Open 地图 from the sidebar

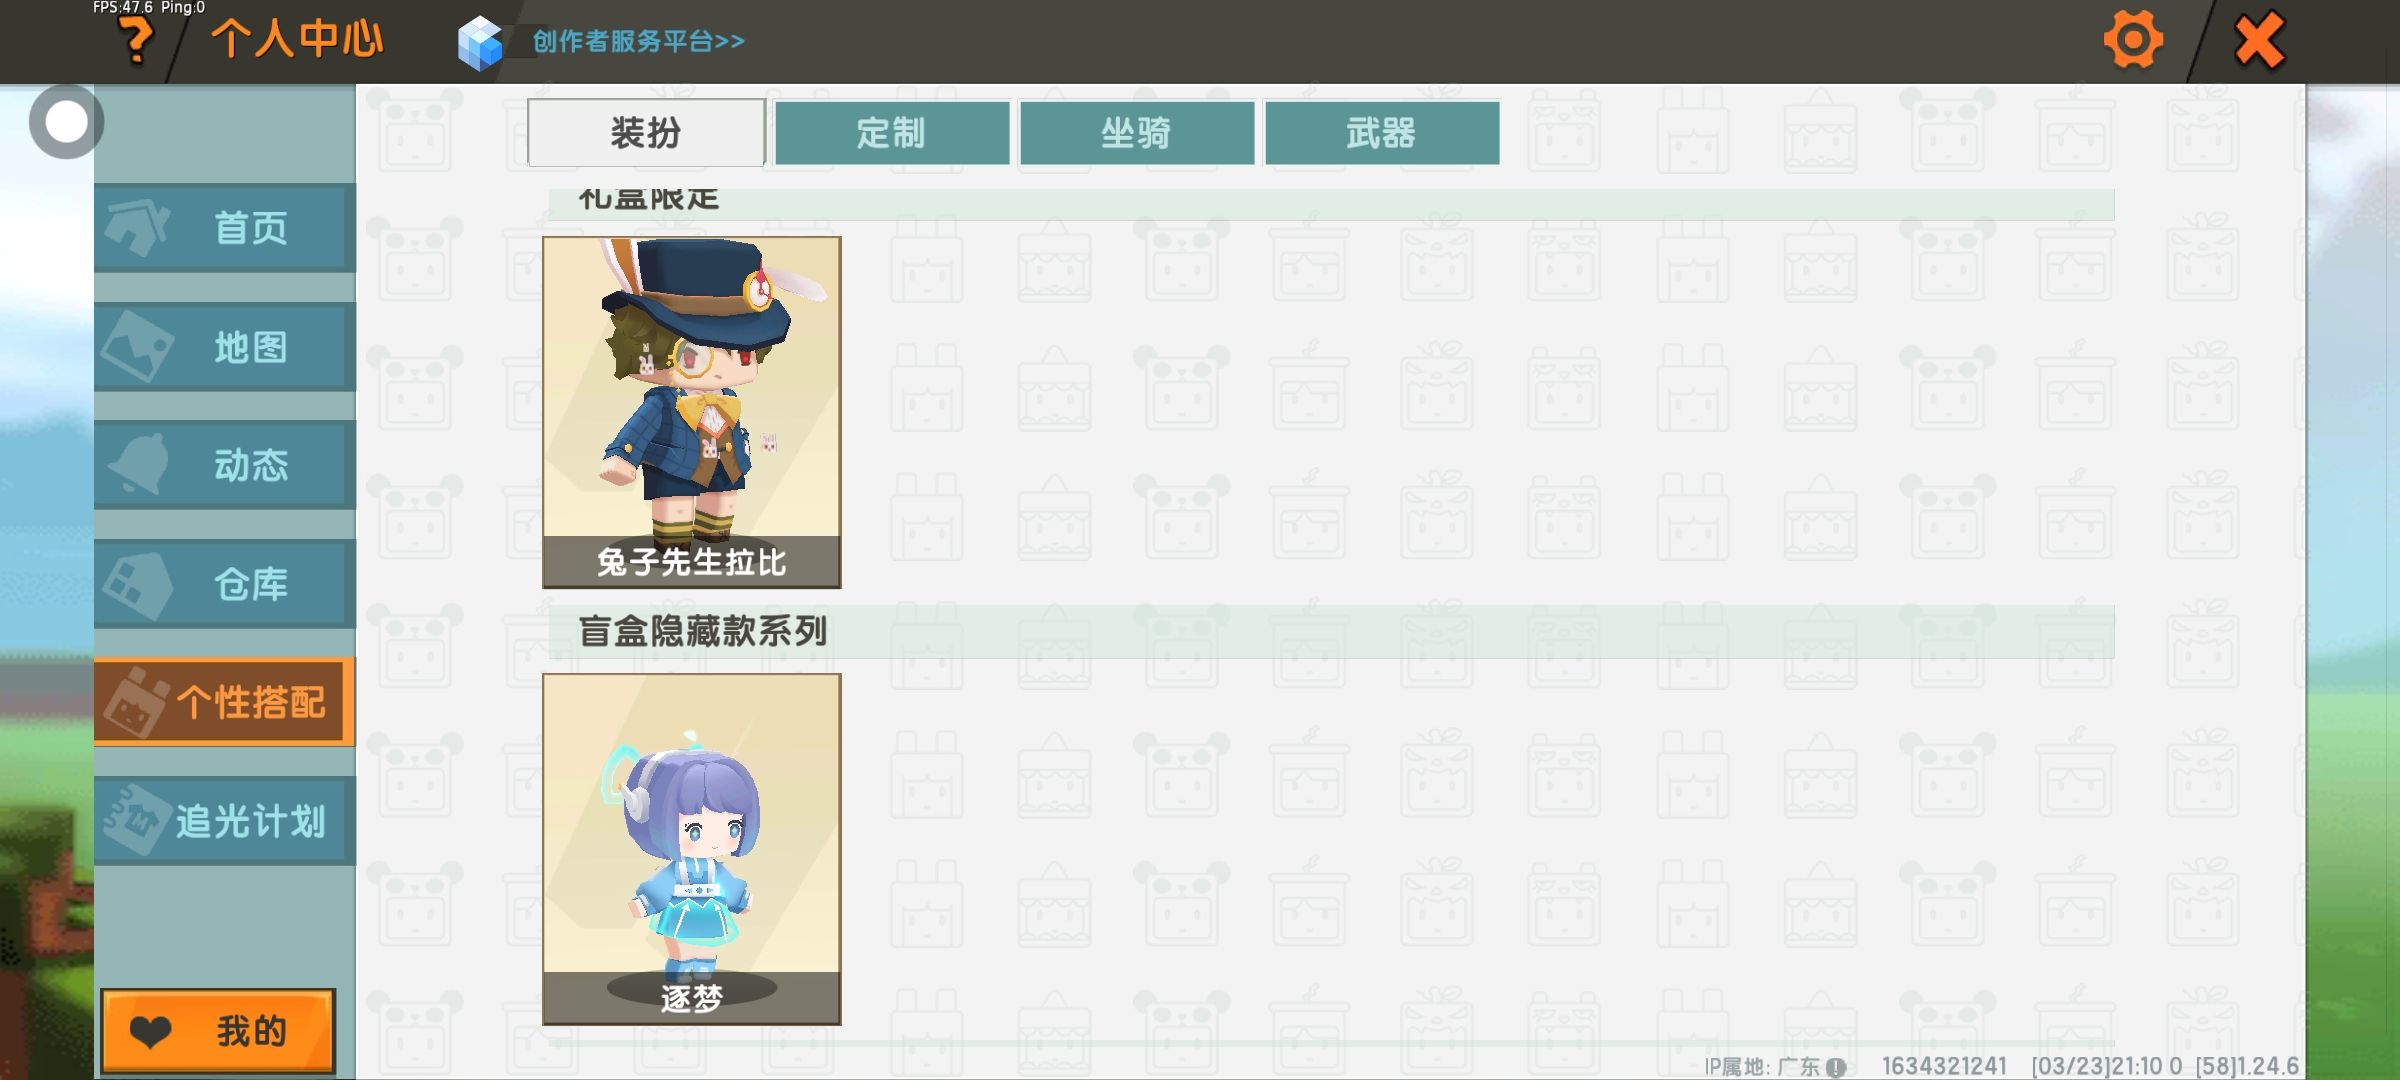(225, 347)
